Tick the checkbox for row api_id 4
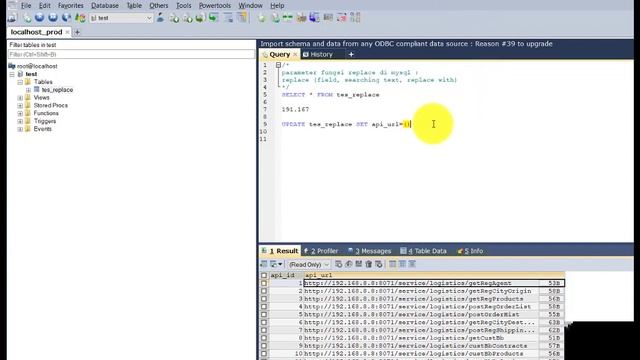This screenshot has width=640, height=360. tap(264, 307)
